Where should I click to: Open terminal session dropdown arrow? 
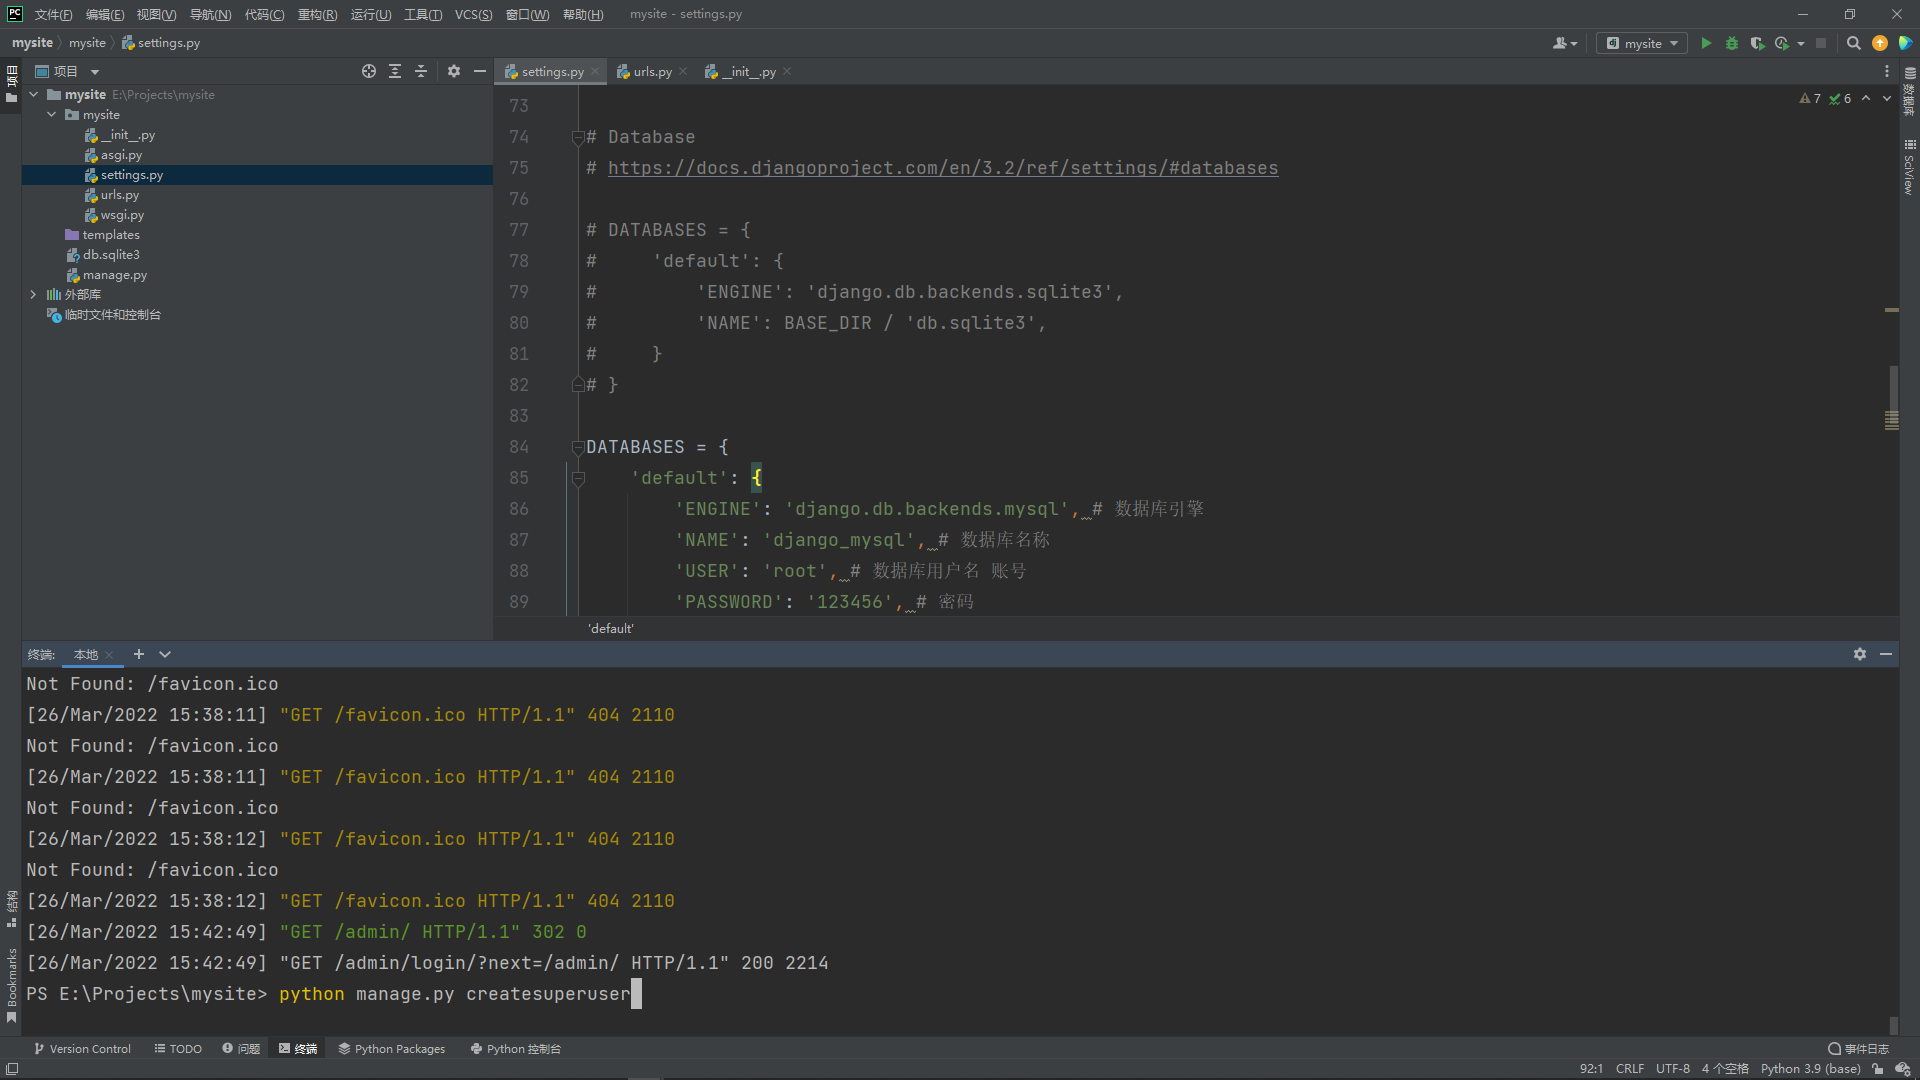click(x=165, y=654)
